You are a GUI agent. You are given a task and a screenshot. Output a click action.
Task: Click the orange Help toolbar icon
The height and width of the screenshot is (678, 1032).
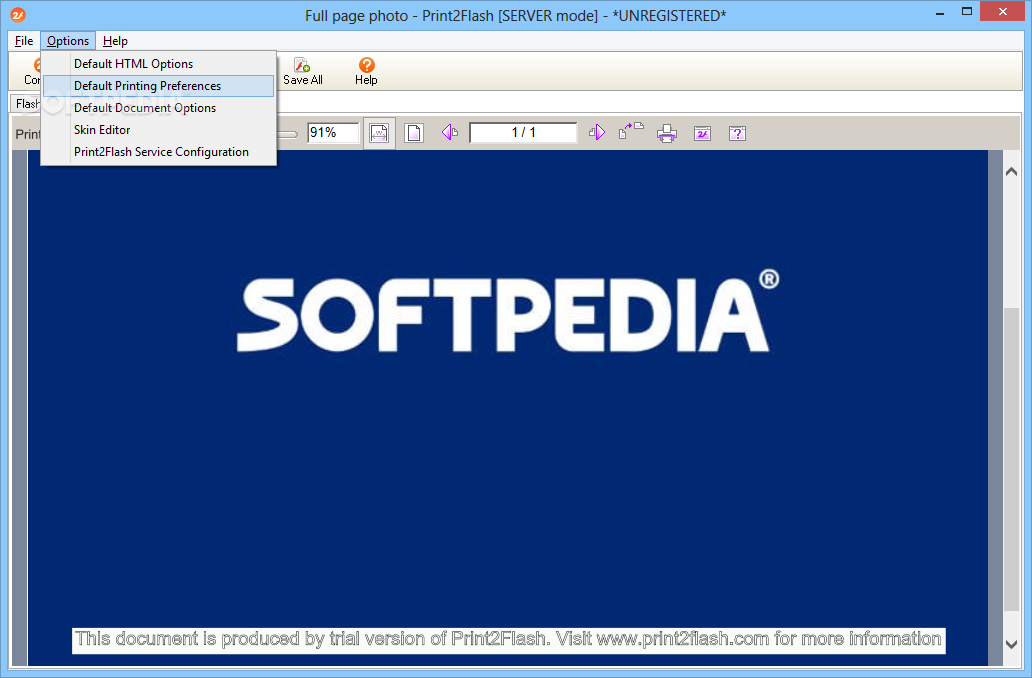coord(366,71)
